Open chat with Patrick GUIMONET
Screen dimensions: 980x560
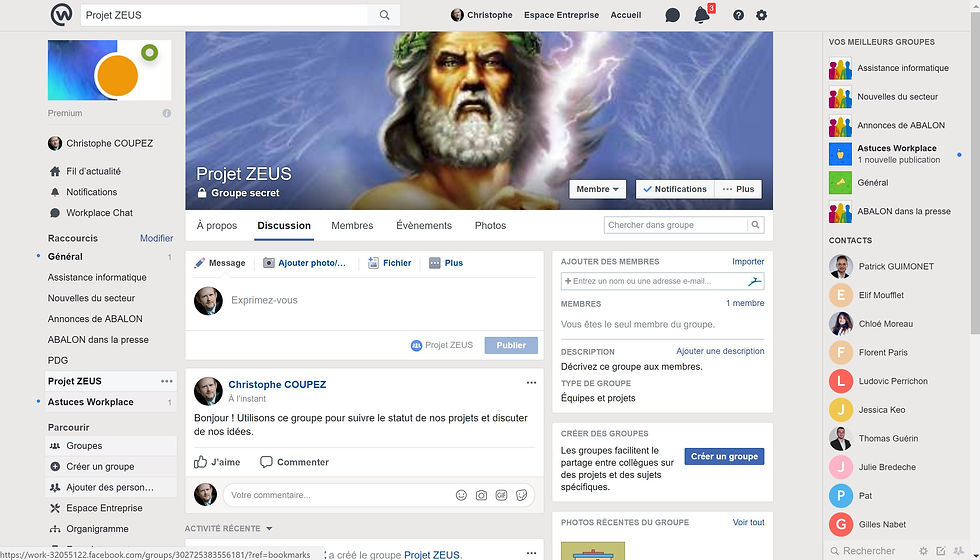[x=895, y=266]
